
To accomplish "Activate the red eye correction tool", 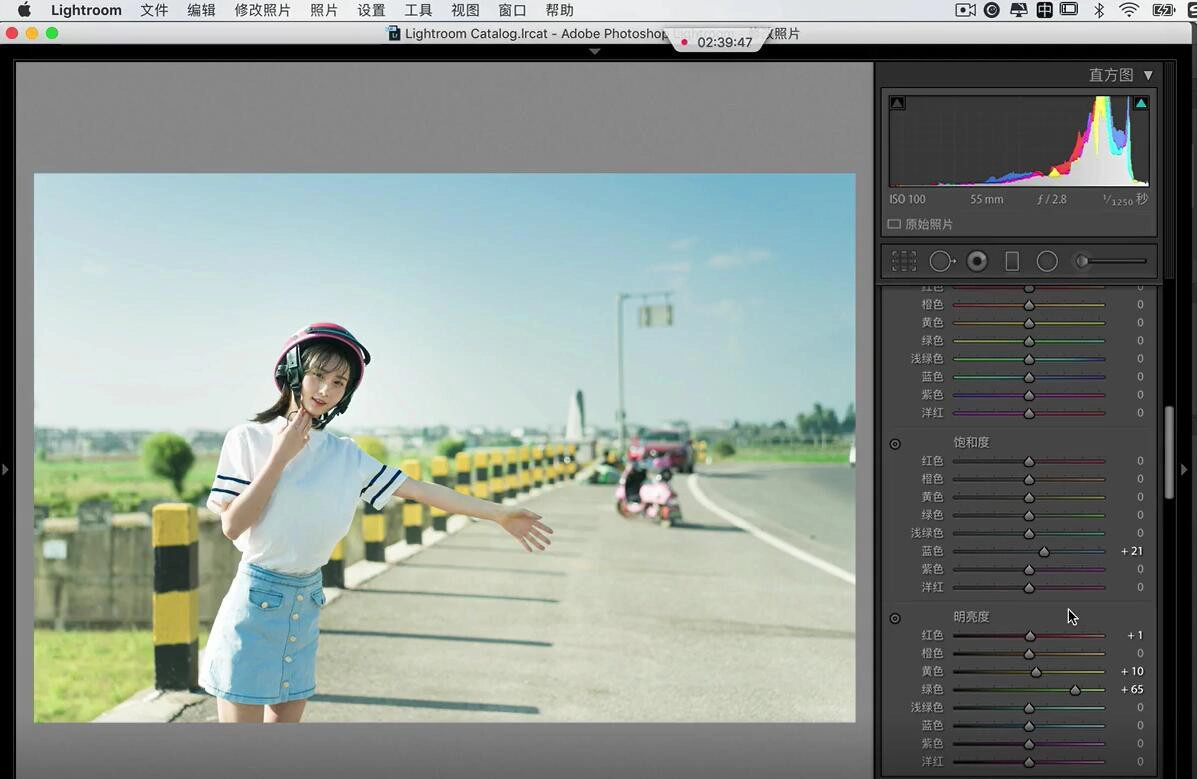I will tap(977, 261).
